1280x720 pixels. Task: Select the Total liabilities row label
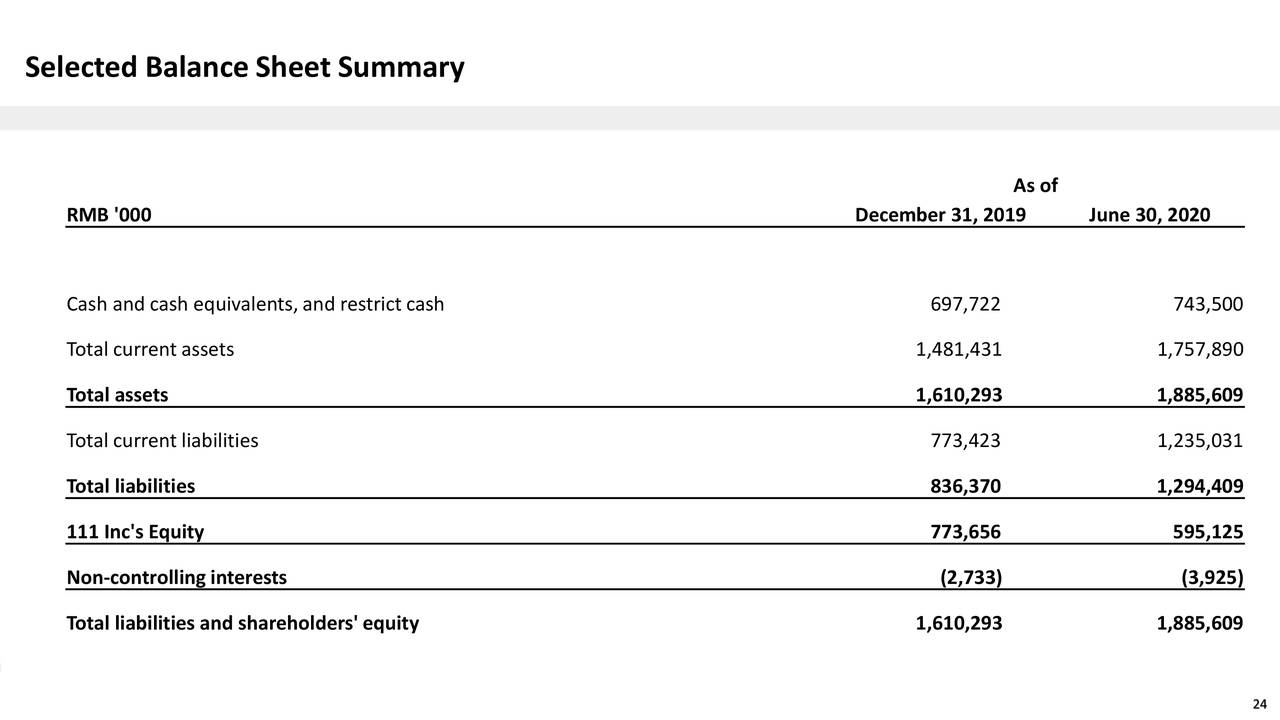(x=130, y=486)
